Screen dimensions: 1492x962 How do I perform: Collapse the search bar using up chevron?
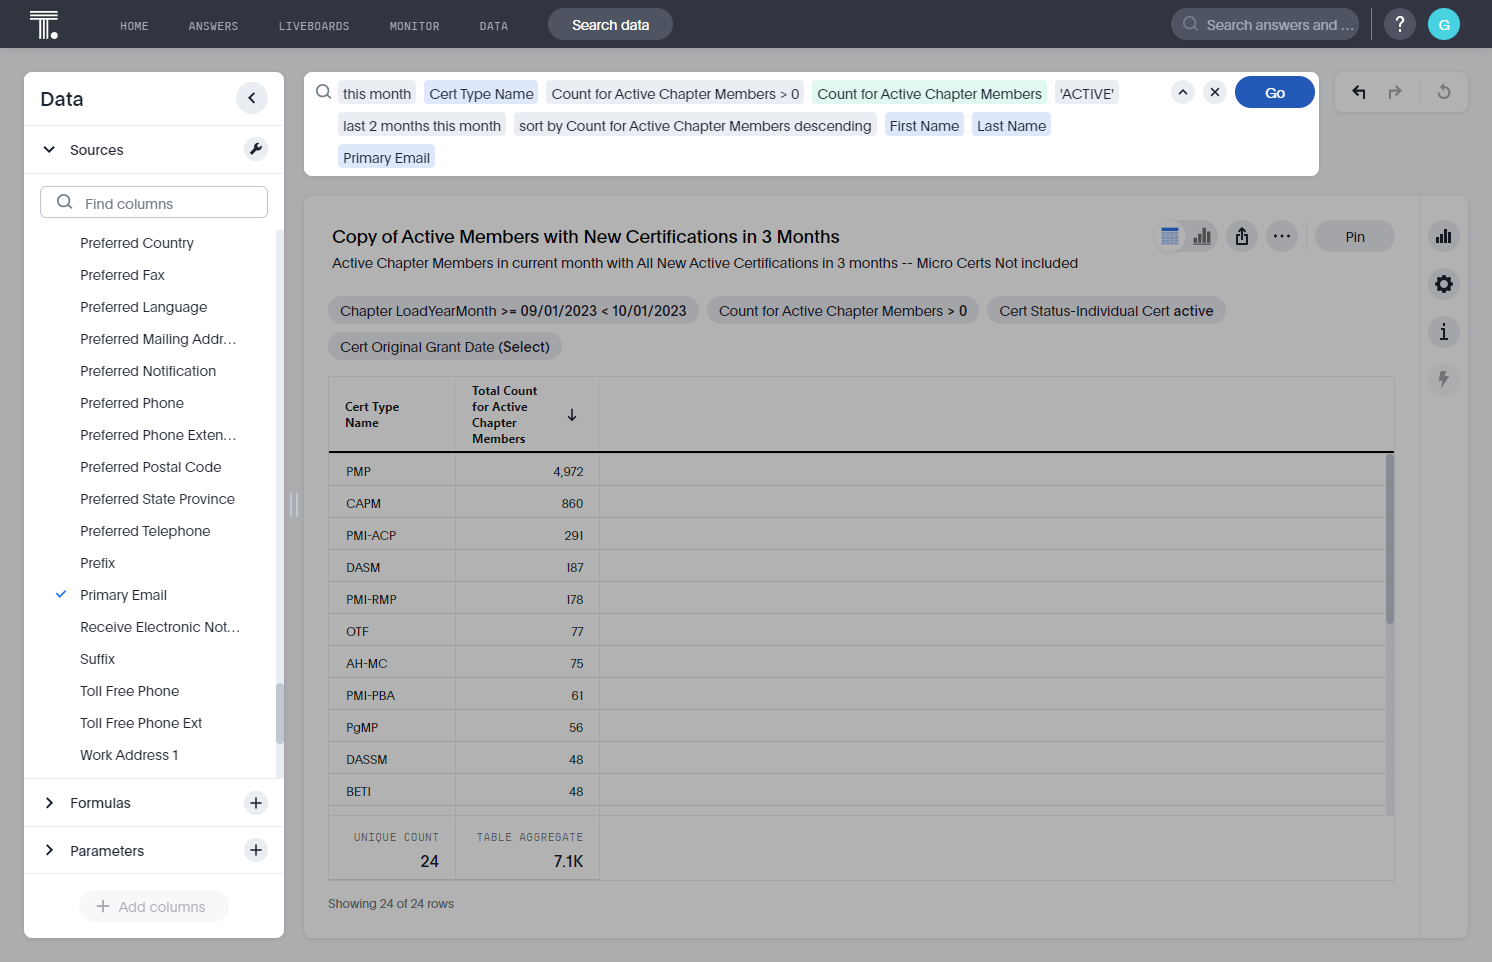(x=1183, y=92)
